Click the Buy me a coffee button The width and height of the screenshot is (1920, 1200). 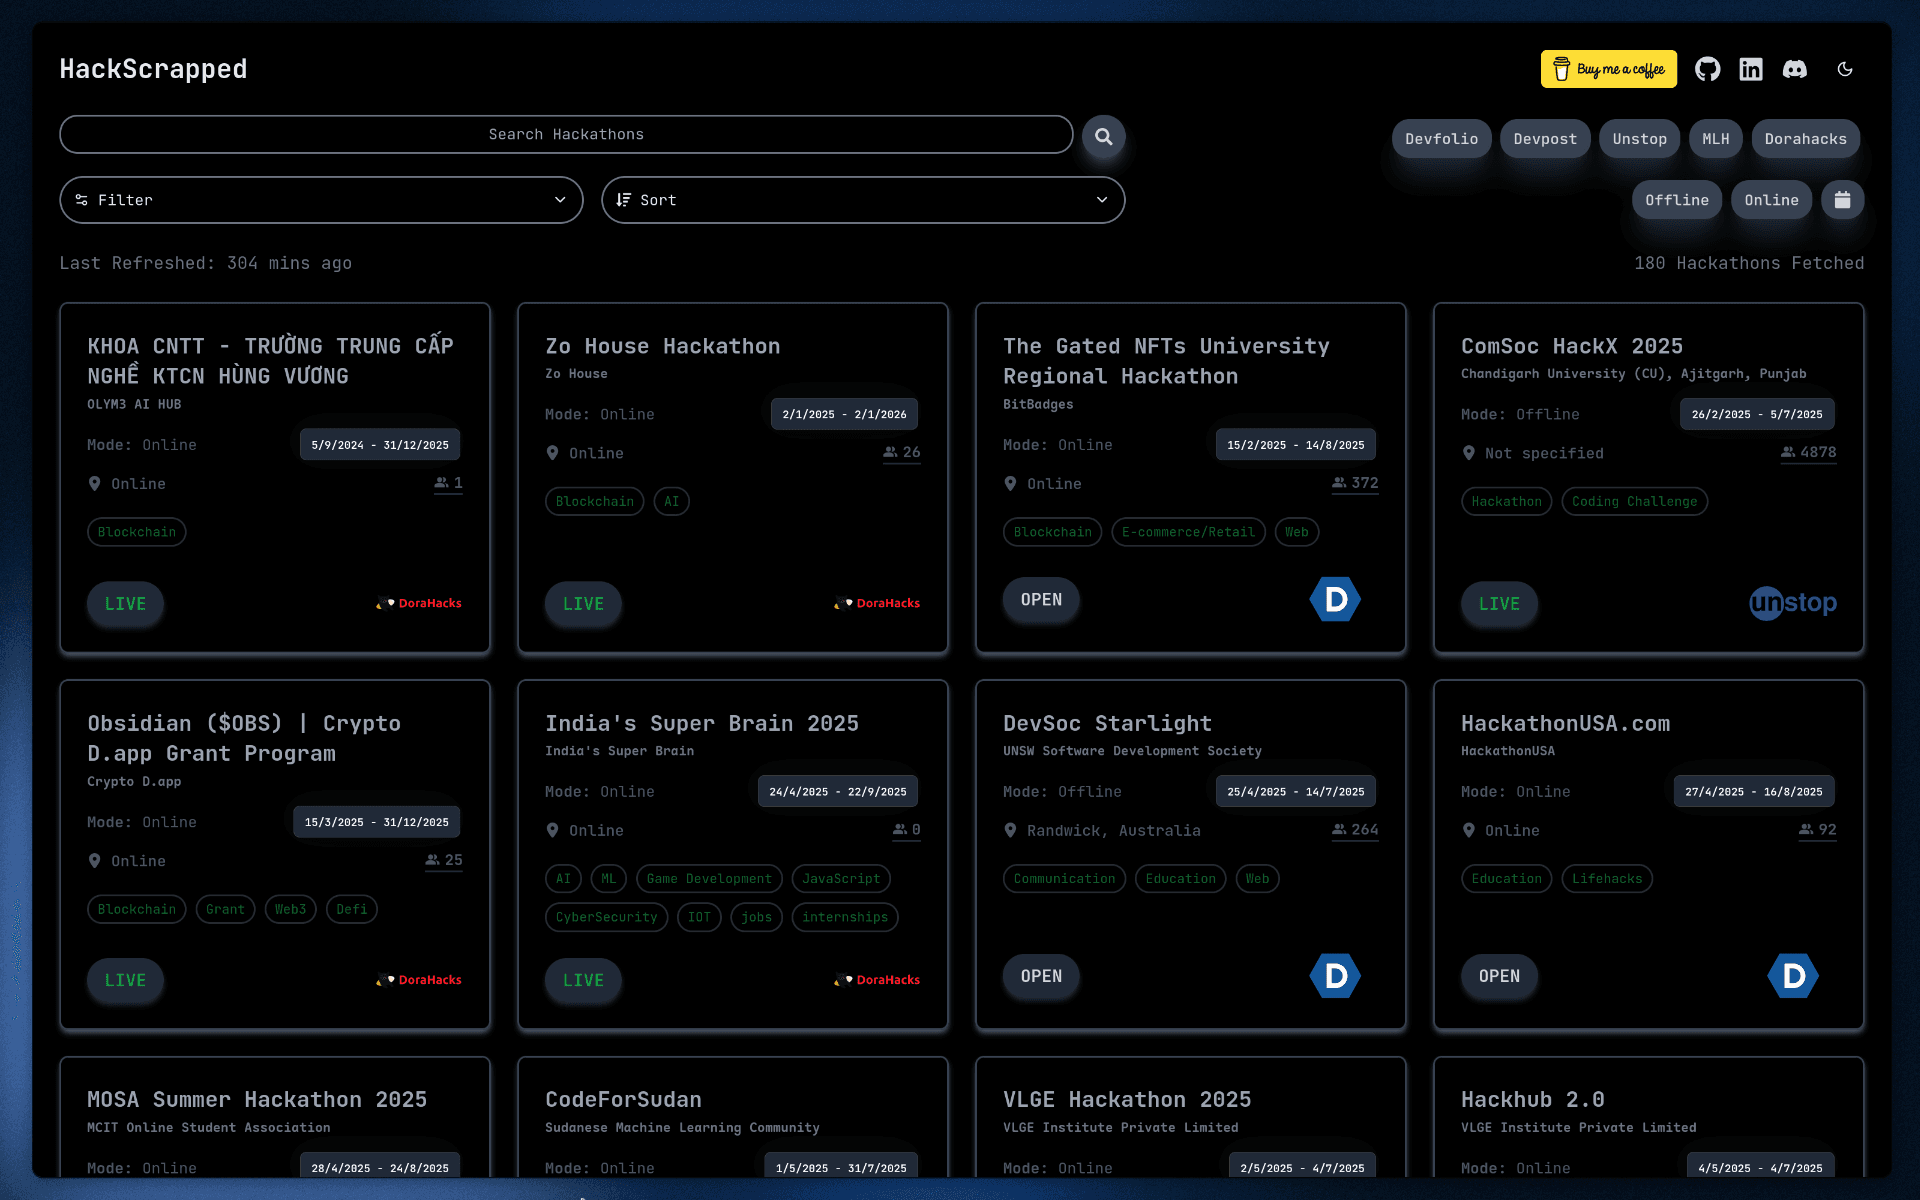pos(1608,69)
